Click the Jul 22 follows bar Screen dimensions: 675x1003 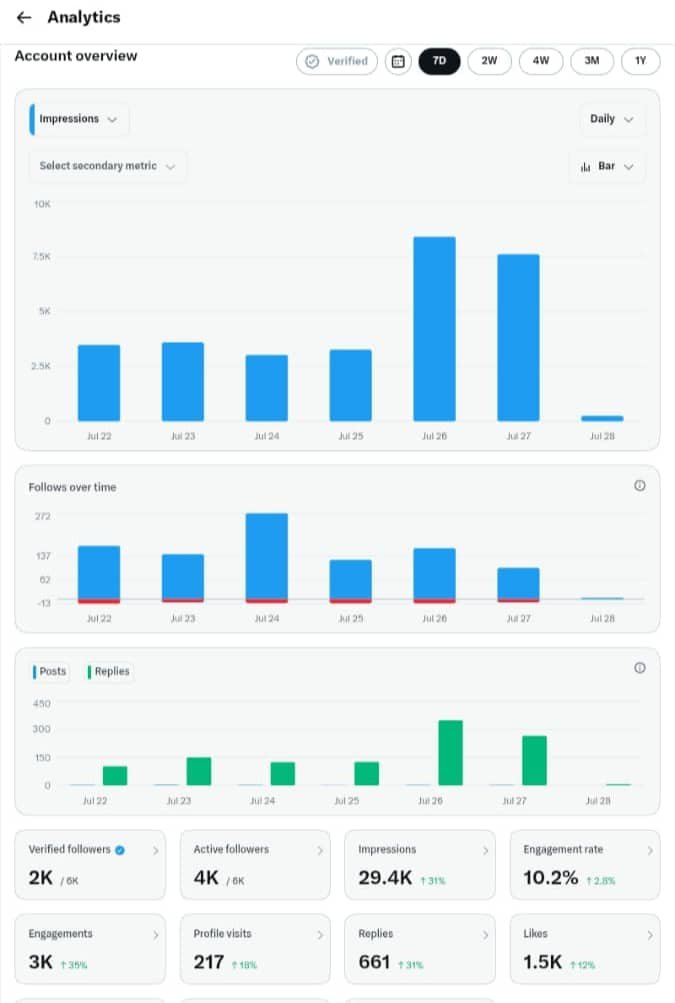tap(99, 574)
